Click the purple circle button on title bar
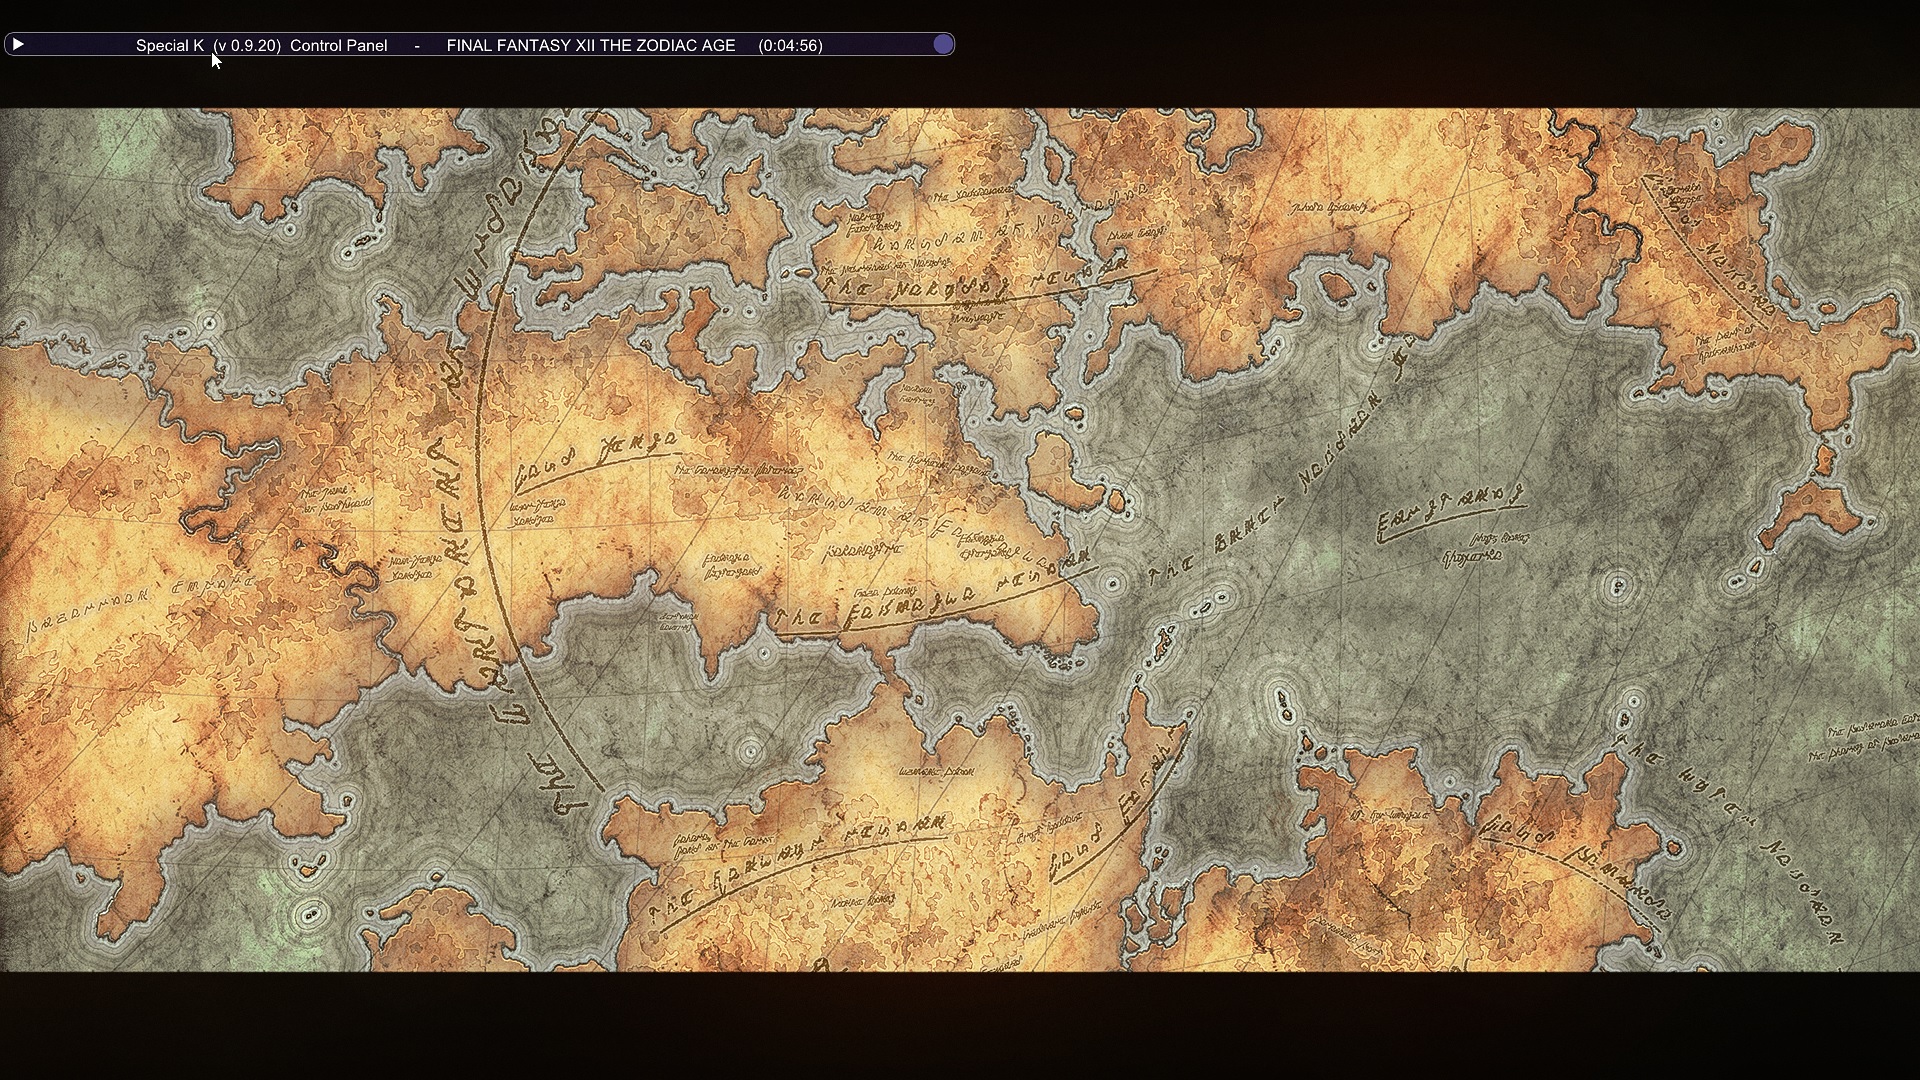This screenshot has width=1920, height=1080. [x=942, y=44]
